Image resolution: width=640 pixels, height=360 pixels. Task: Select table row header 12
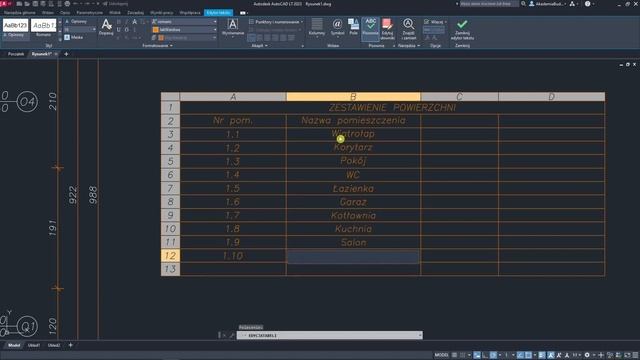170,256
